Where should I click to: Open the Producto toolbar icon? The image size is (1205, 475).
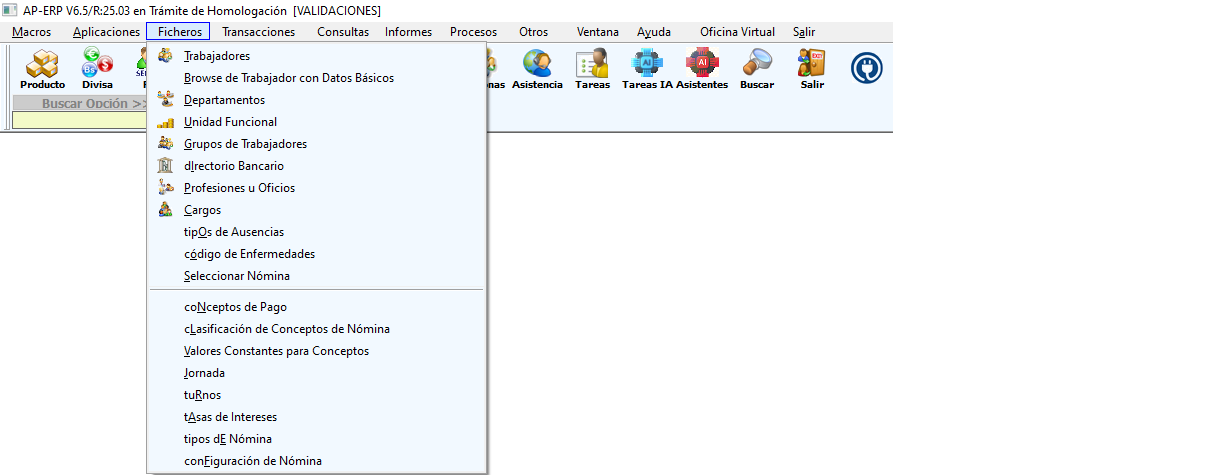42,69
